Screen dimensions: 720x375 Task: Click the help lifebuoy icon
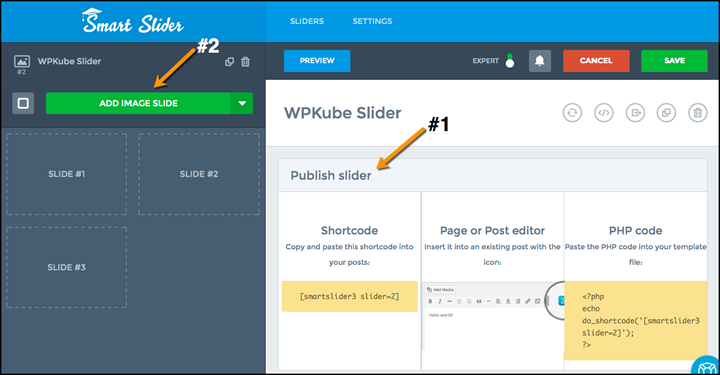pos(706,366)
